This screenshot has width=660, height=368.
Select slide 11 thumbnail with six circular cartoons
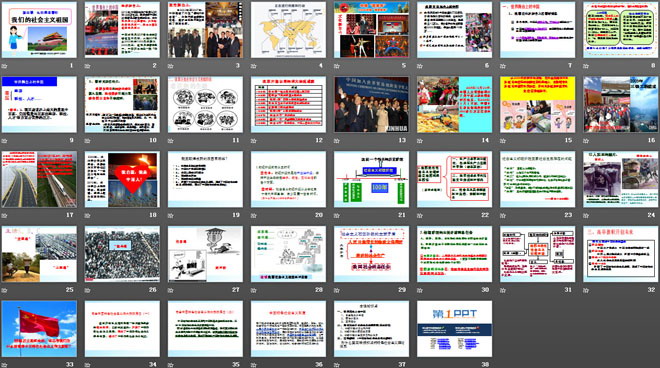pos(205,104)
